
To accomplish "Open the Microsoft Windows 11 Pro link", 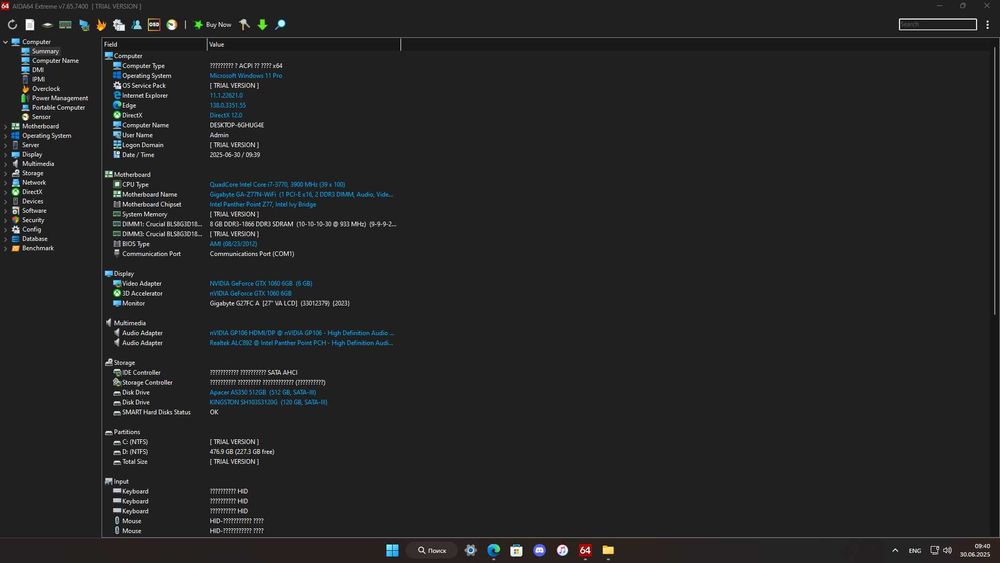I will point(246,76).
